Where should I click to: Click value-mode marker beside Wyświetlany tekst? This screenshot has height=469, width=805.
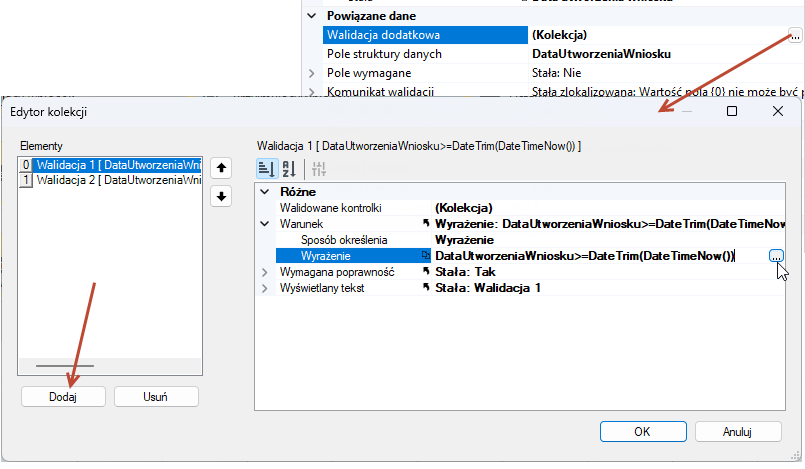[426, 287]
